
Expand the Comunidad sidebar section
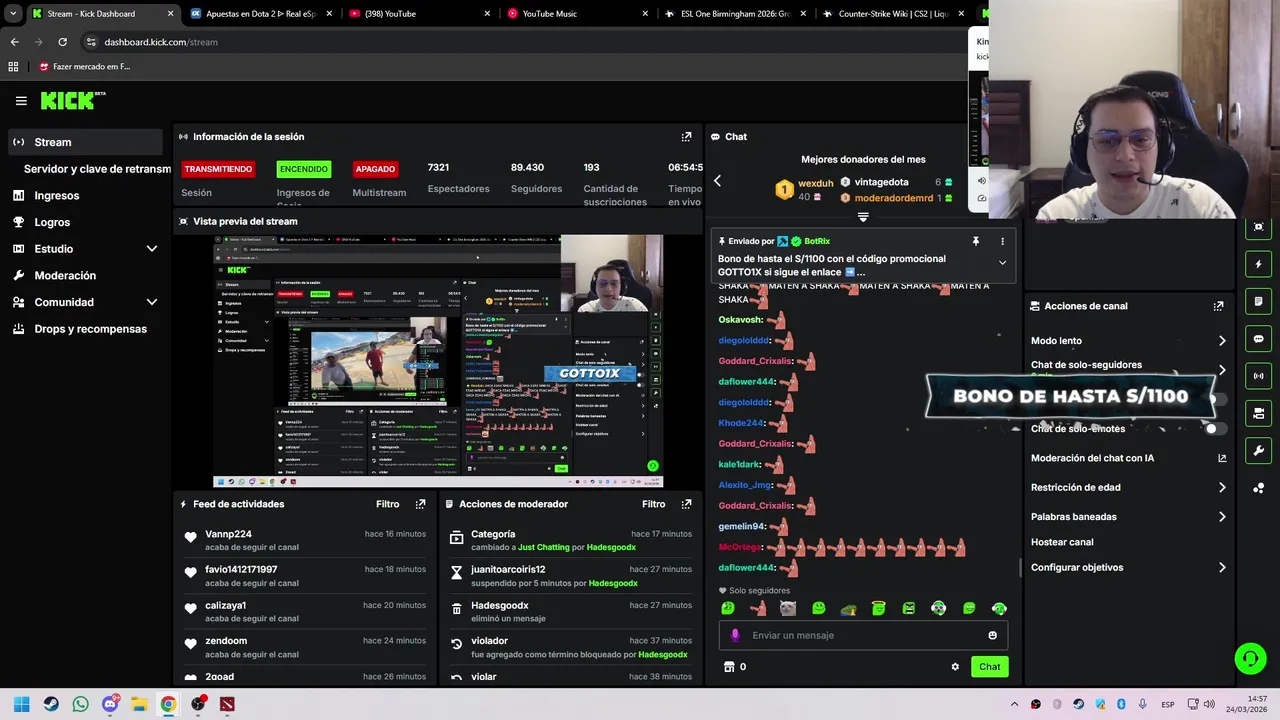[x=152, y=302]
